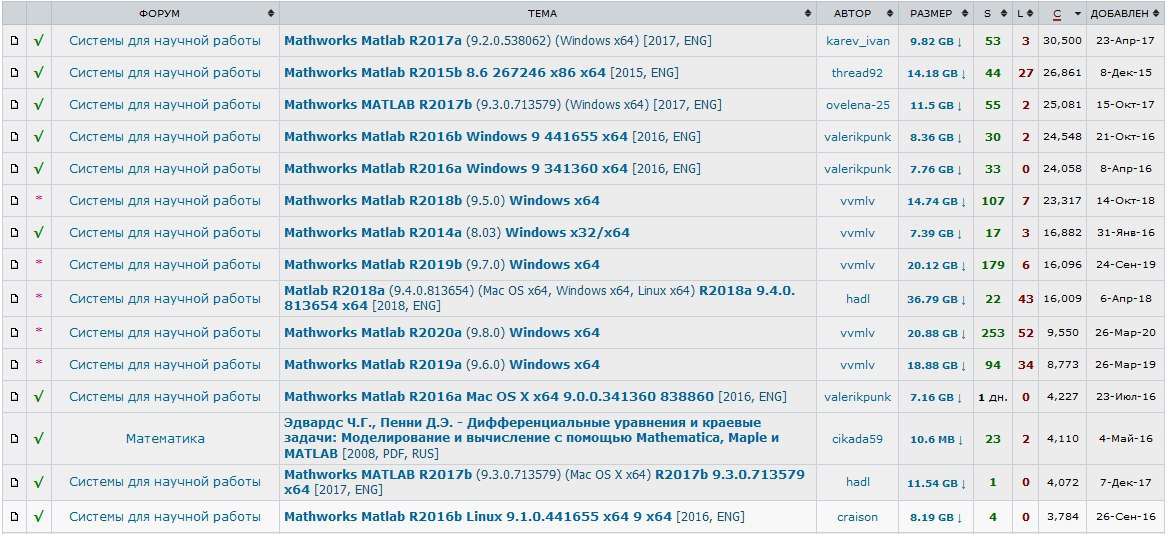Click the document icon in the R2016a Windows row
Screen dimensions: 1176x534
[x=14, y=169]
